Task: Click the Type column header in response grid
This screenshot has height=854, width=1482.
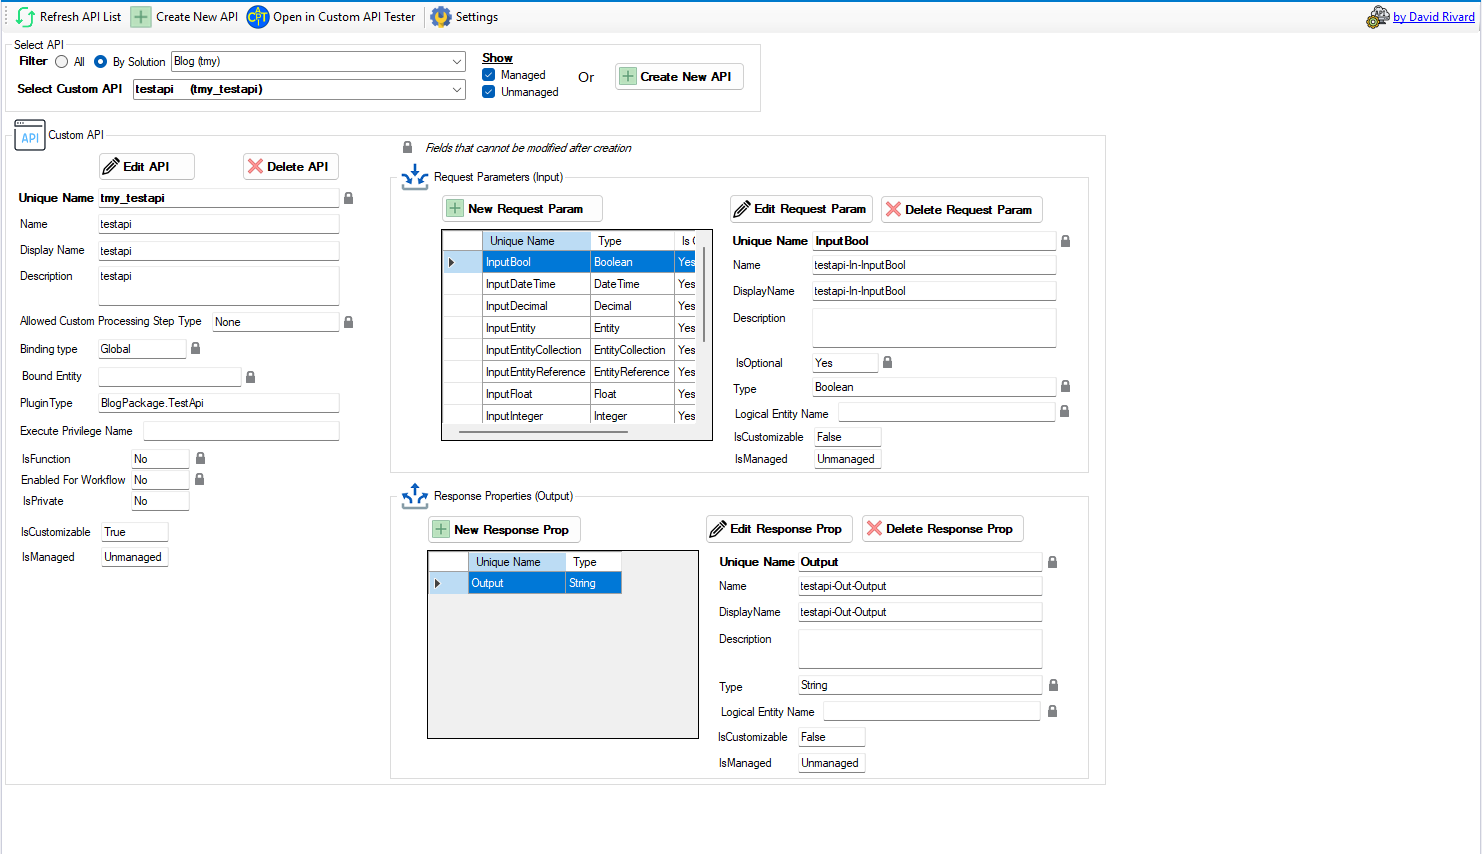Action: (594, 562)
